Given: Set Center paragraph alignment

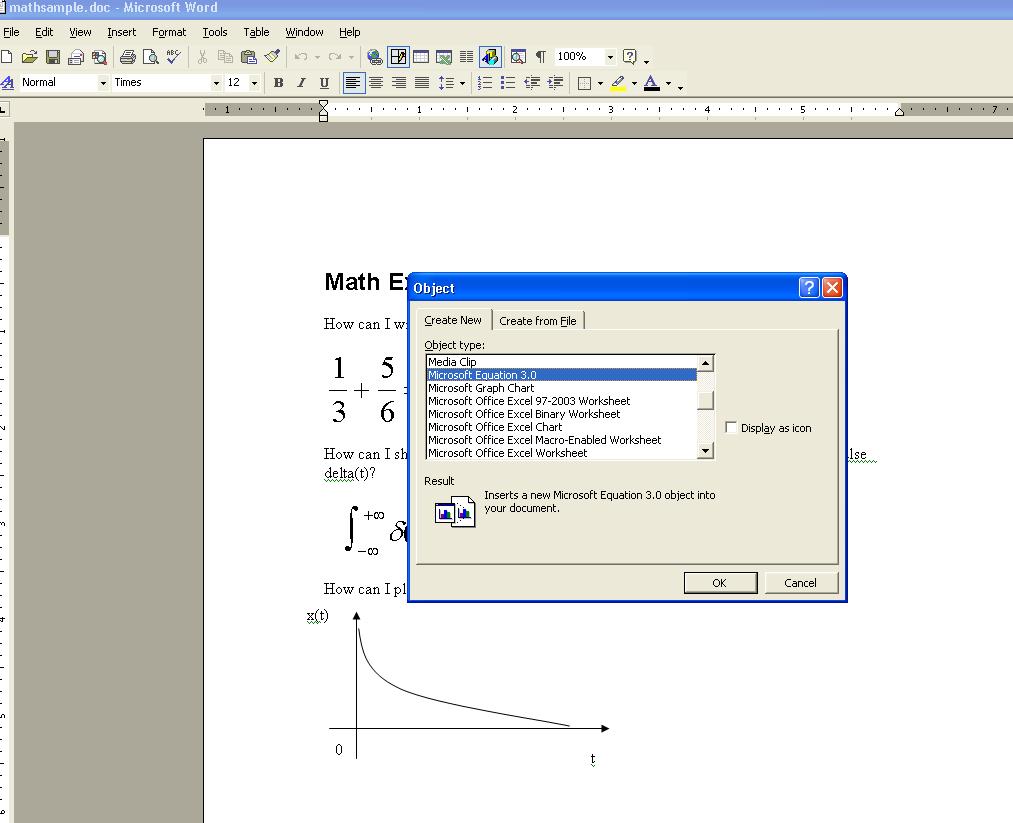Looking at the screenshot, I should coord(376,83).
